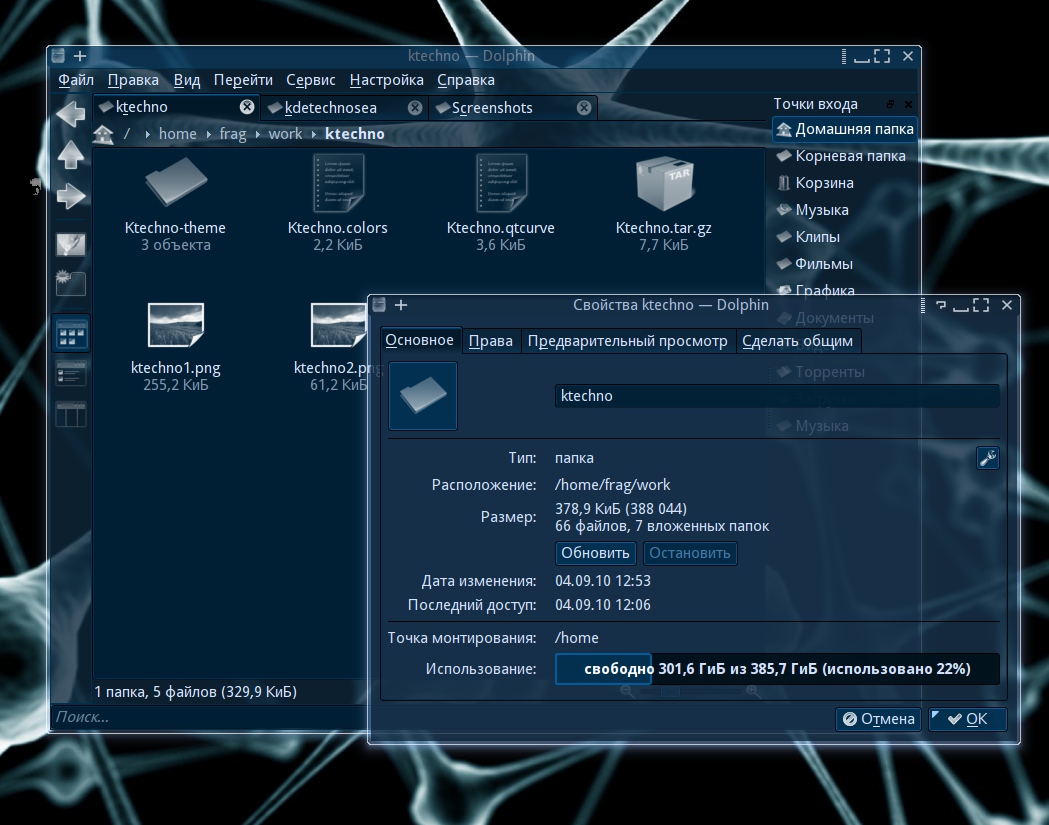Viewport: 1049px width, 825px height.
Task: Click the home icon in the breadcrumb bar
Action: tap(103, 134)
